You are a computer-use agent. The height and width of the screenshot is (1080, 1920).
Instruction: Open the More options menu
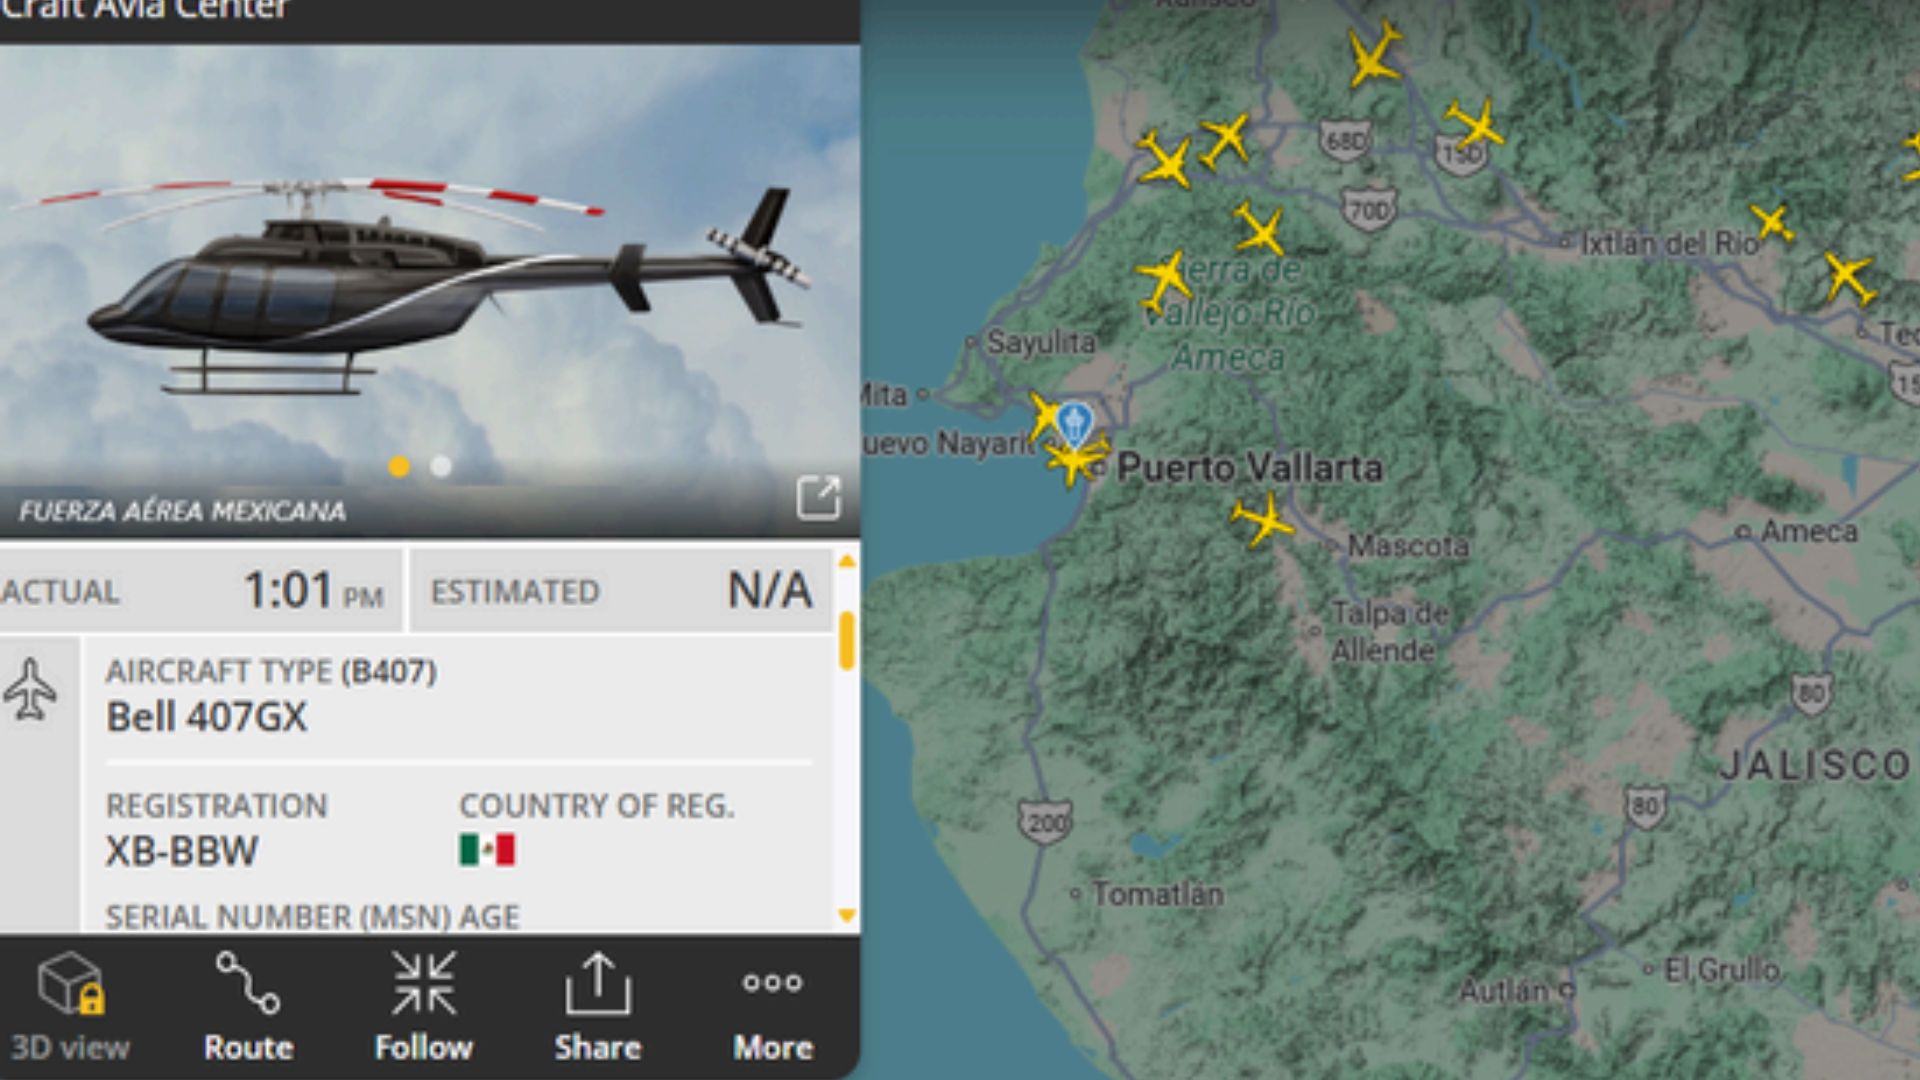(773, 1006)
